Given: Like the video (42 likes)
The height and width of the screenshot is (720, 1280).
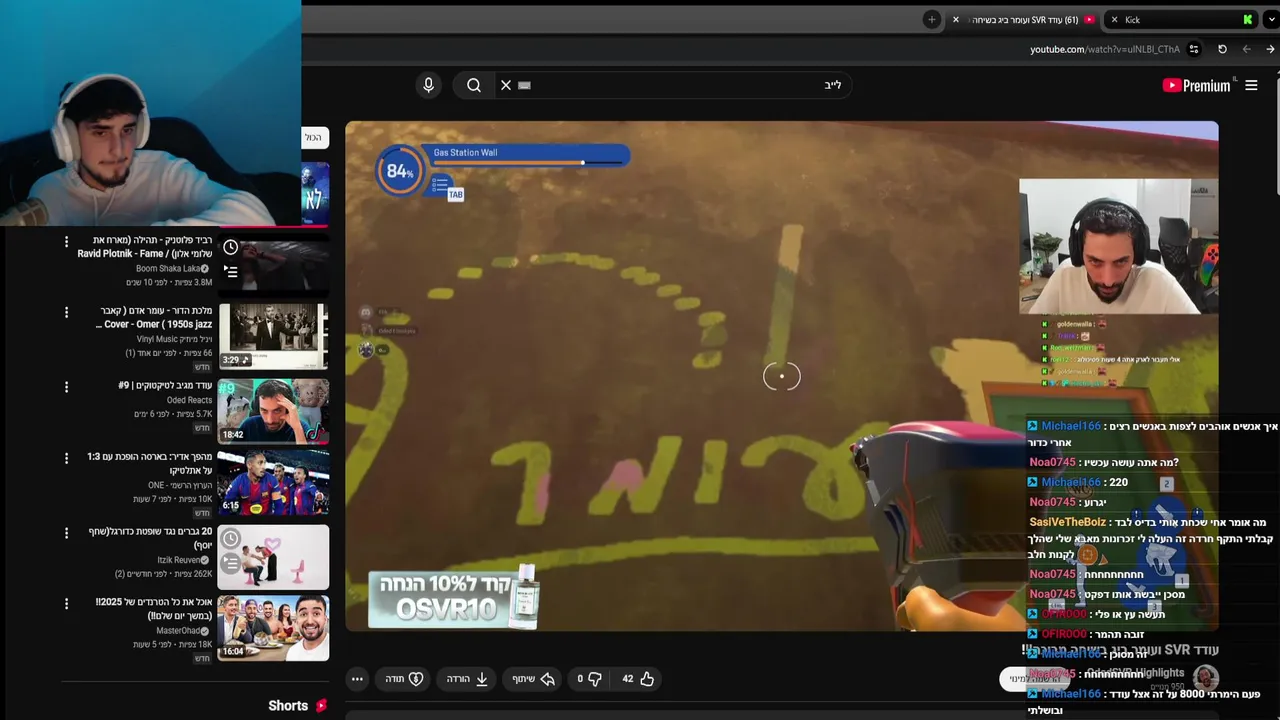Looking at the screenshot, I should (x=638, y=679).
